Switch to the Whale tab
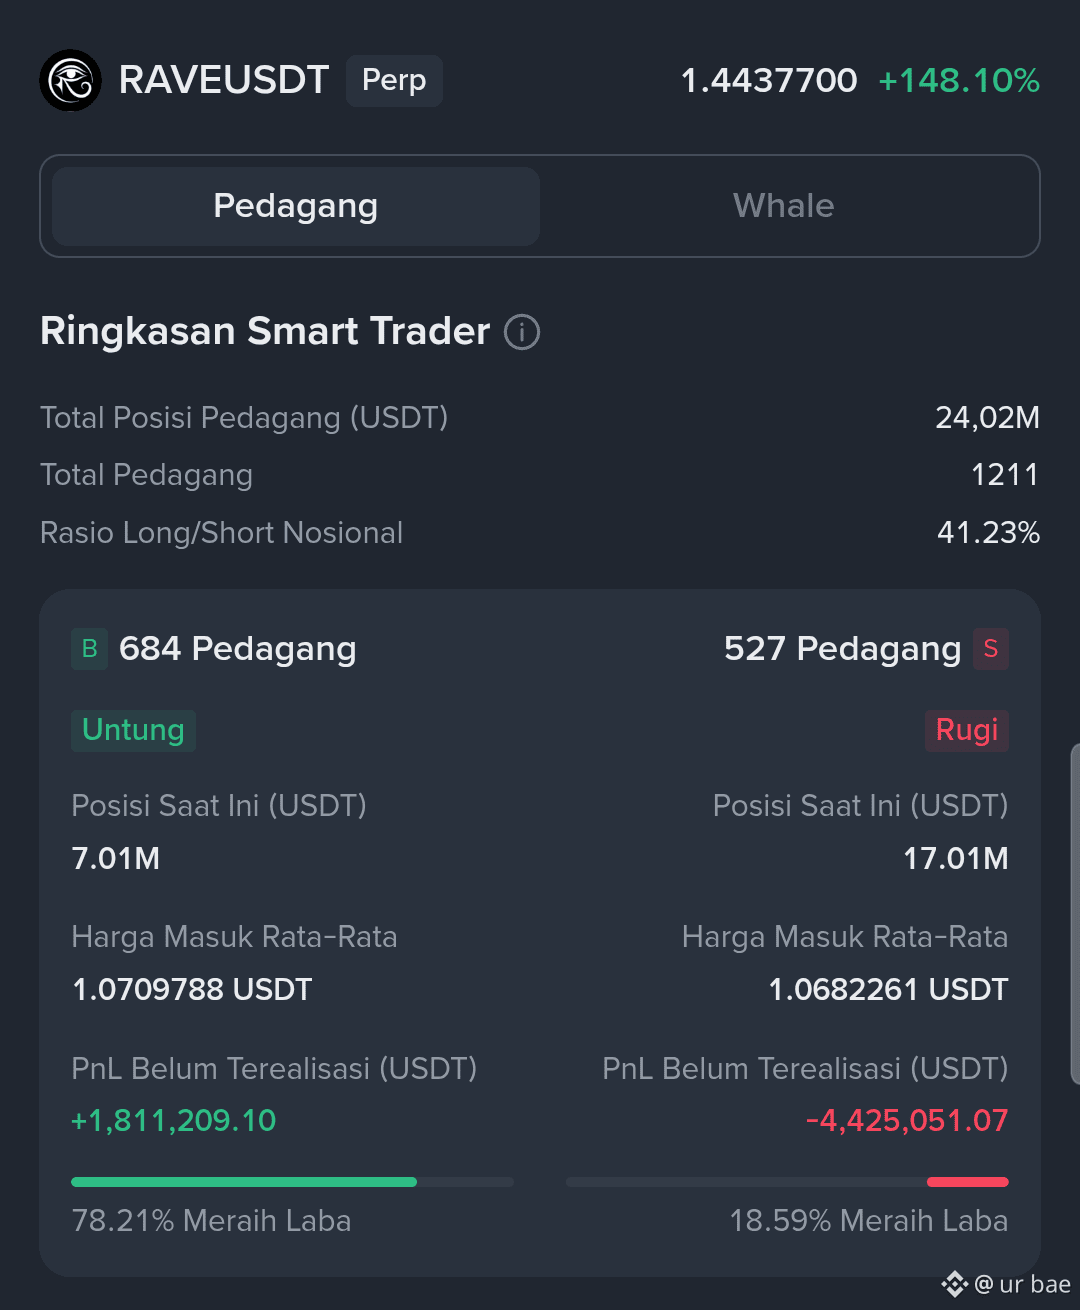Screen dimensions: 1080x1310 pyautogui.click(x=784, y=206)
